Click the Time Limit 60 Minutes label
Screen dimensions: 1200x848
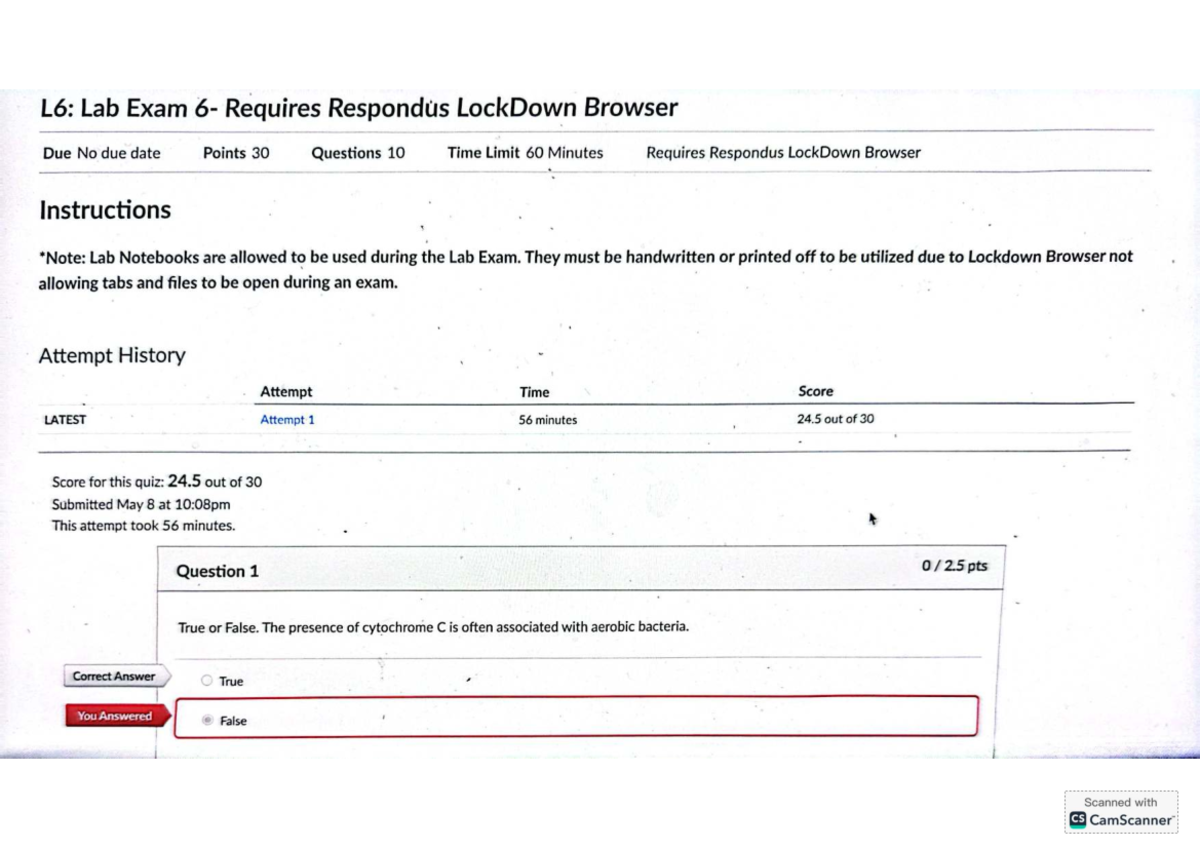coord(525,152)
